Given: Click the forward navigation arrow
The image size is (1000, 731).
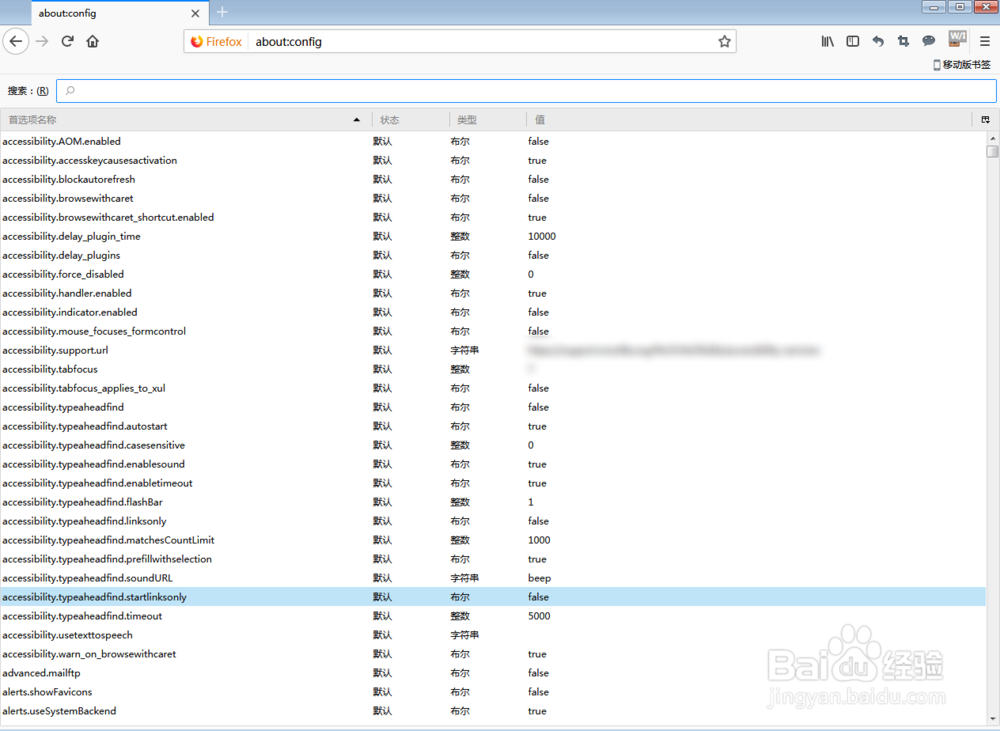Looking at the screenshot, I should (x=42, y=41).
